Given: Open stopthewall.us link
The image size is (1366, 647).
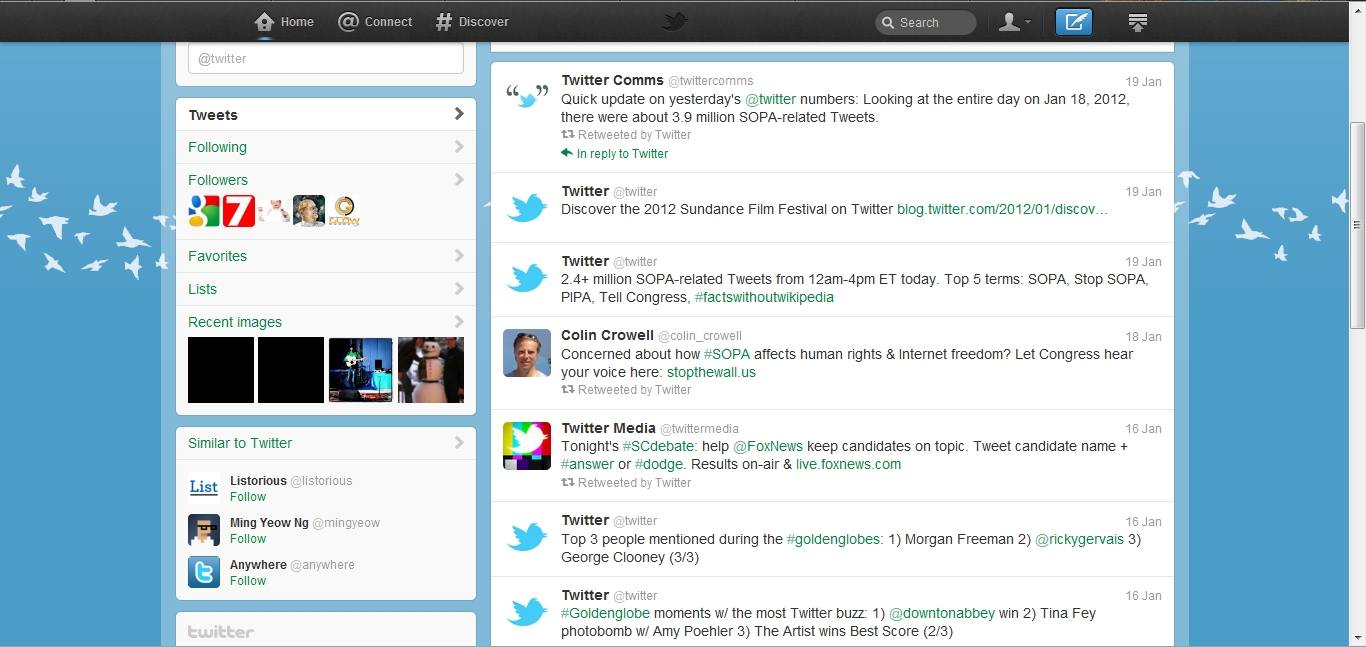Looking at the screenshot, I should click(x=711, y=372).
